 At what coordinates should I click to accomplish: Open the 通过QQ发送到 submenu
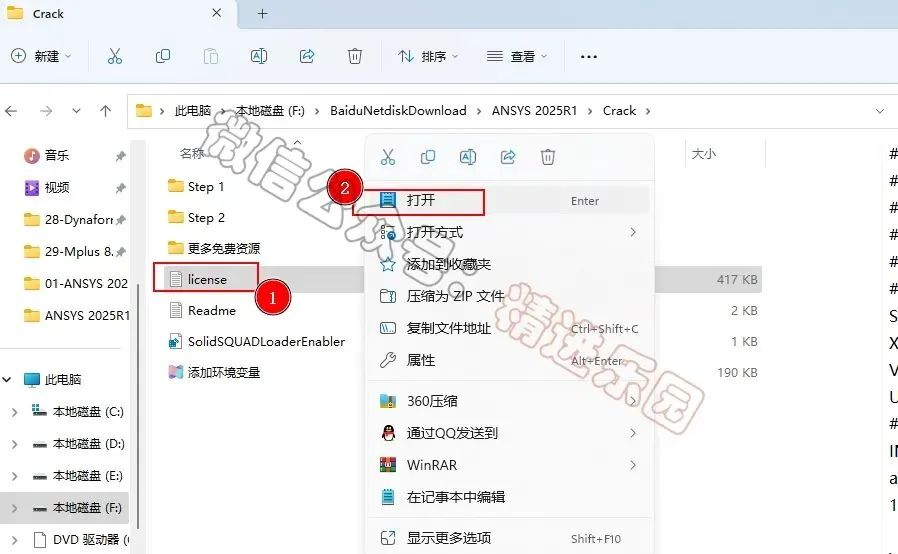click(x=509, y=433)
